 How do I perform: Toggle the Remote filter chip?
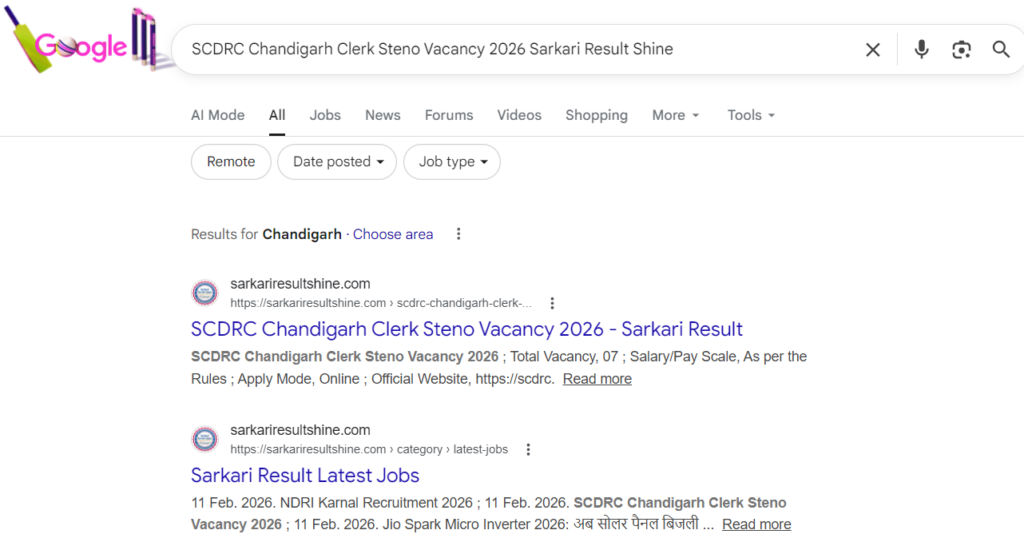(x=231, y=162)
